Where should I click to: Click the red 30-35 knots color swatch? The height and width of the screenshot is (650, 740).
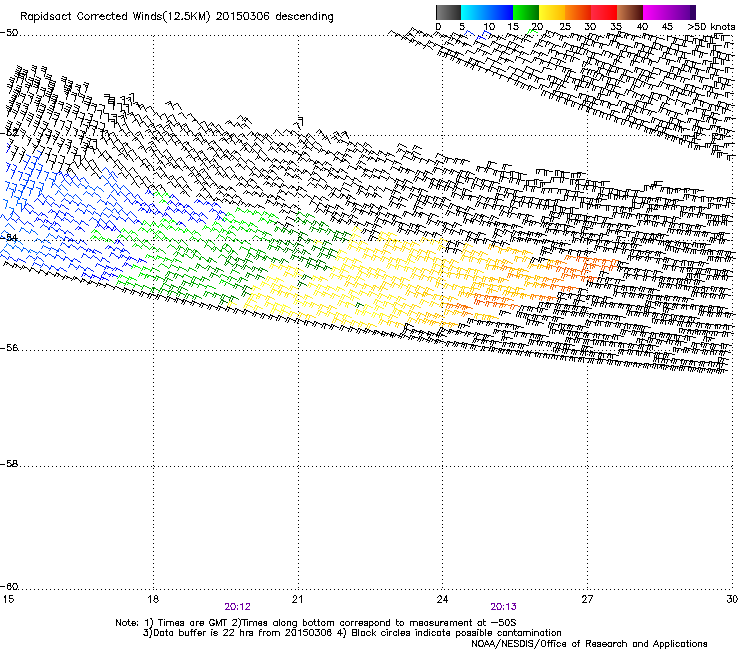click(604, 12)
